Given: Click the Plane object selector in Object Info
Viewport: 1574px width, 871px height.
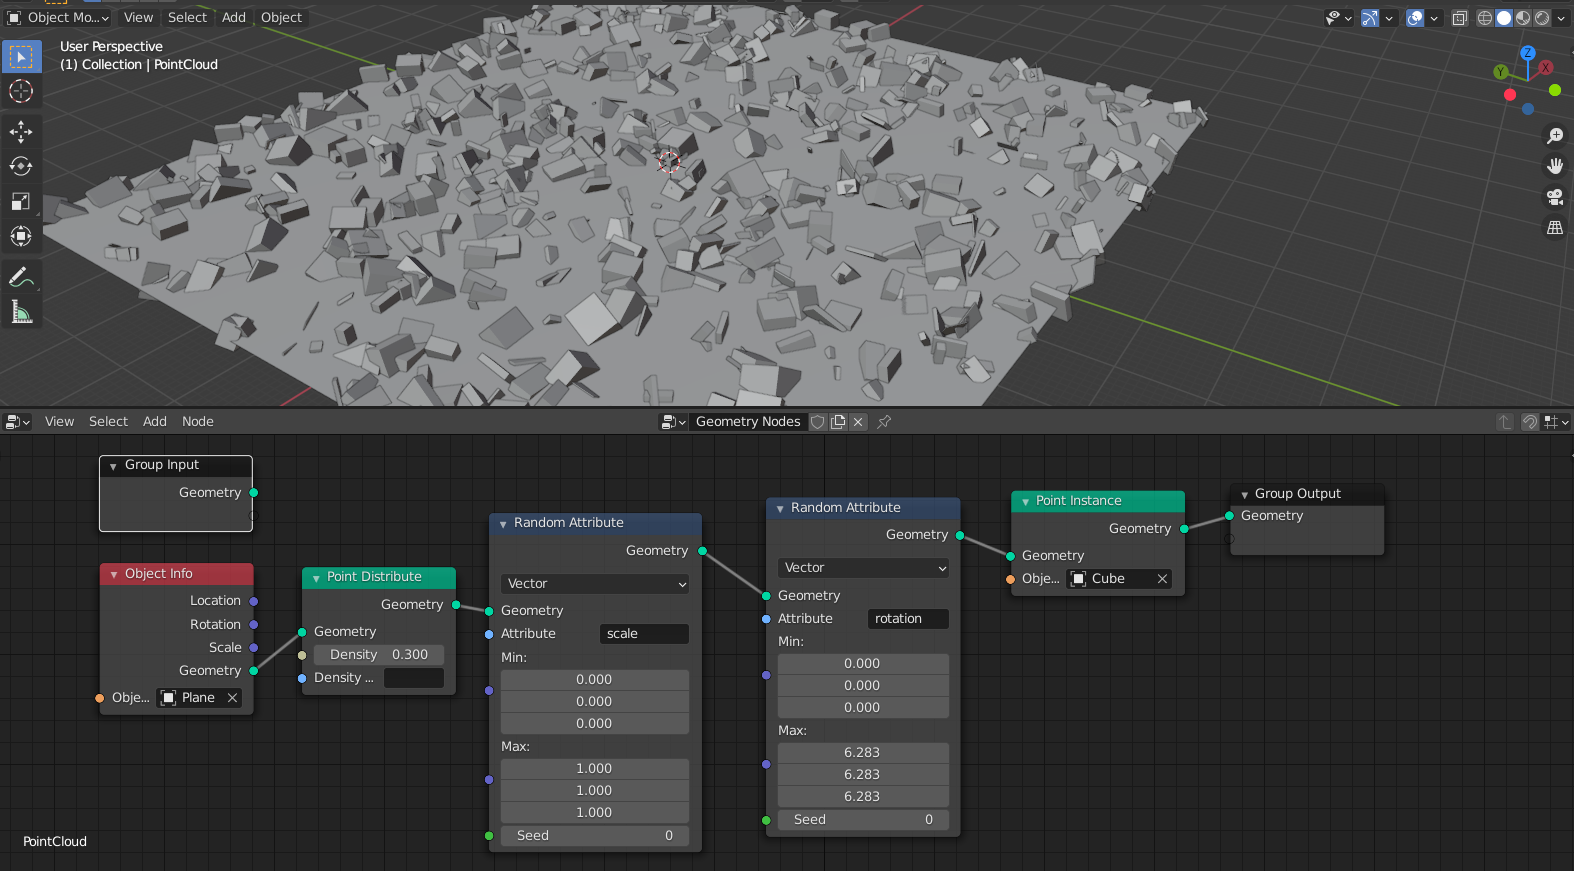Looking at the screenshot, I should pyautogui.click(x=197, y=698).
